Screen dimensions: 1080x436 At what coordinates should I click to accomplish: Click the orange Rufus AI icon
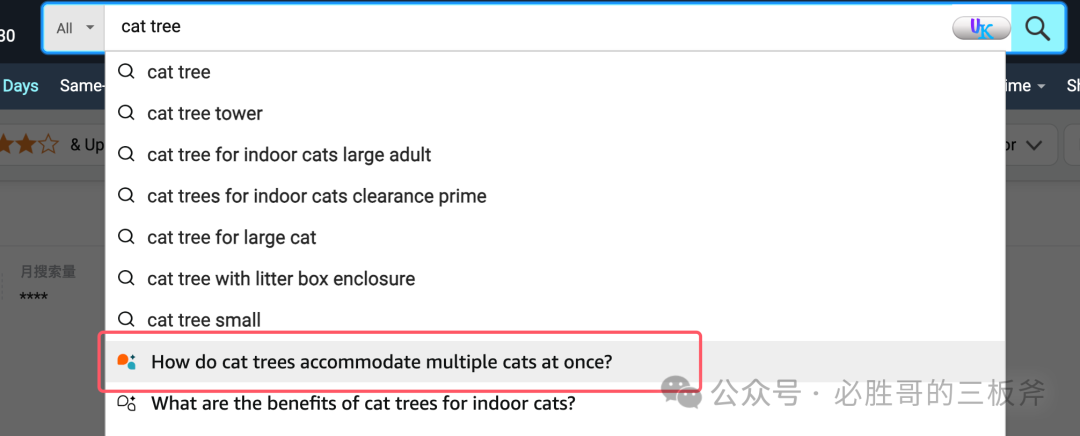pyautogui.click(x=126, y=361)
